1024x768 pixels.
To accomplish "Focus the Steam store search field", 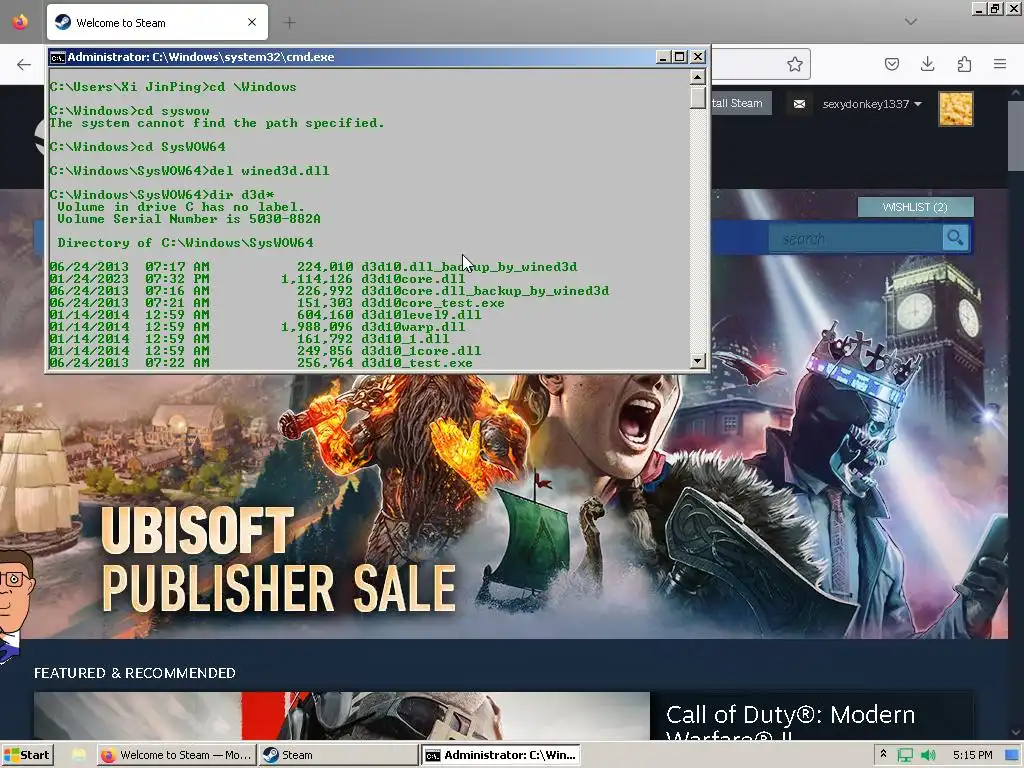I will (856, 238).
